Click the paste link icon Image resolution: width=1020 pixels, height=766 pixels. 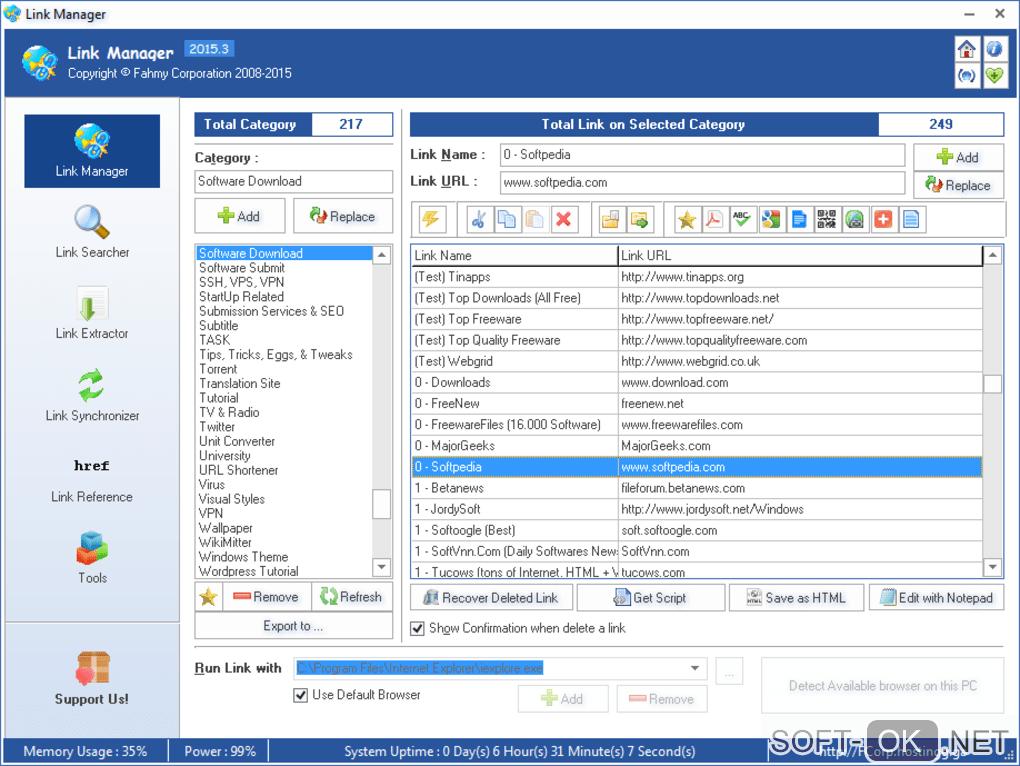coord(535,219)
